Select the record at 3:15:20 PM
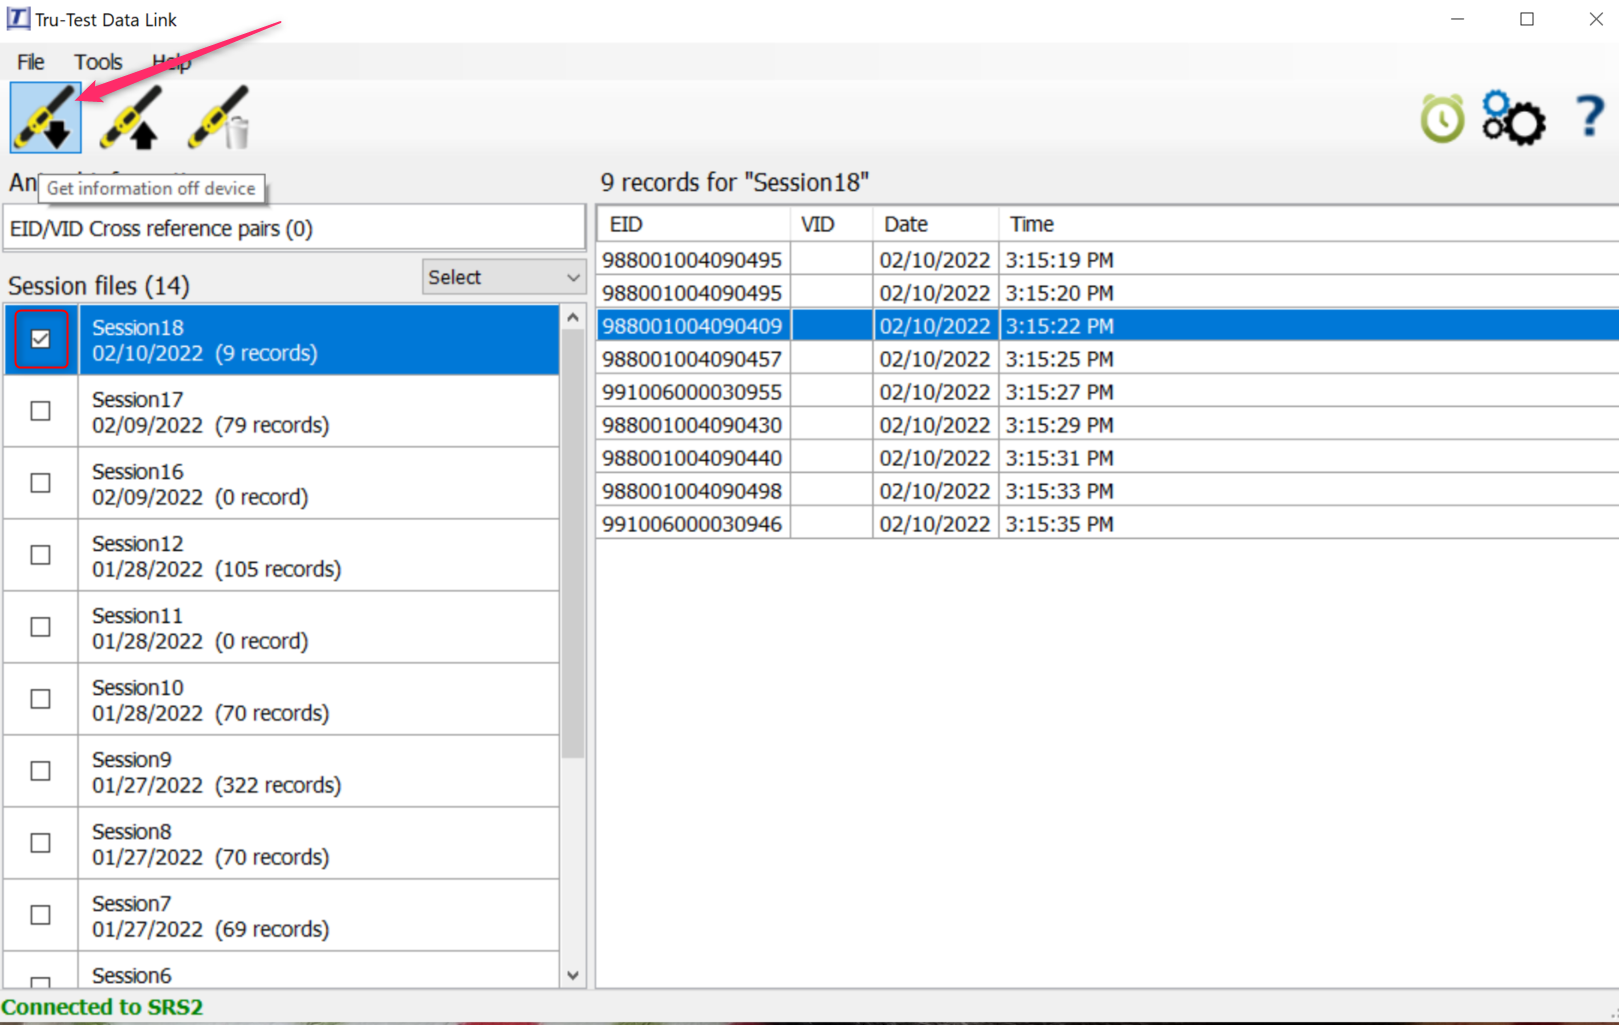The width and height of the screenshot is (1619, 1025). coord(1108,293)
